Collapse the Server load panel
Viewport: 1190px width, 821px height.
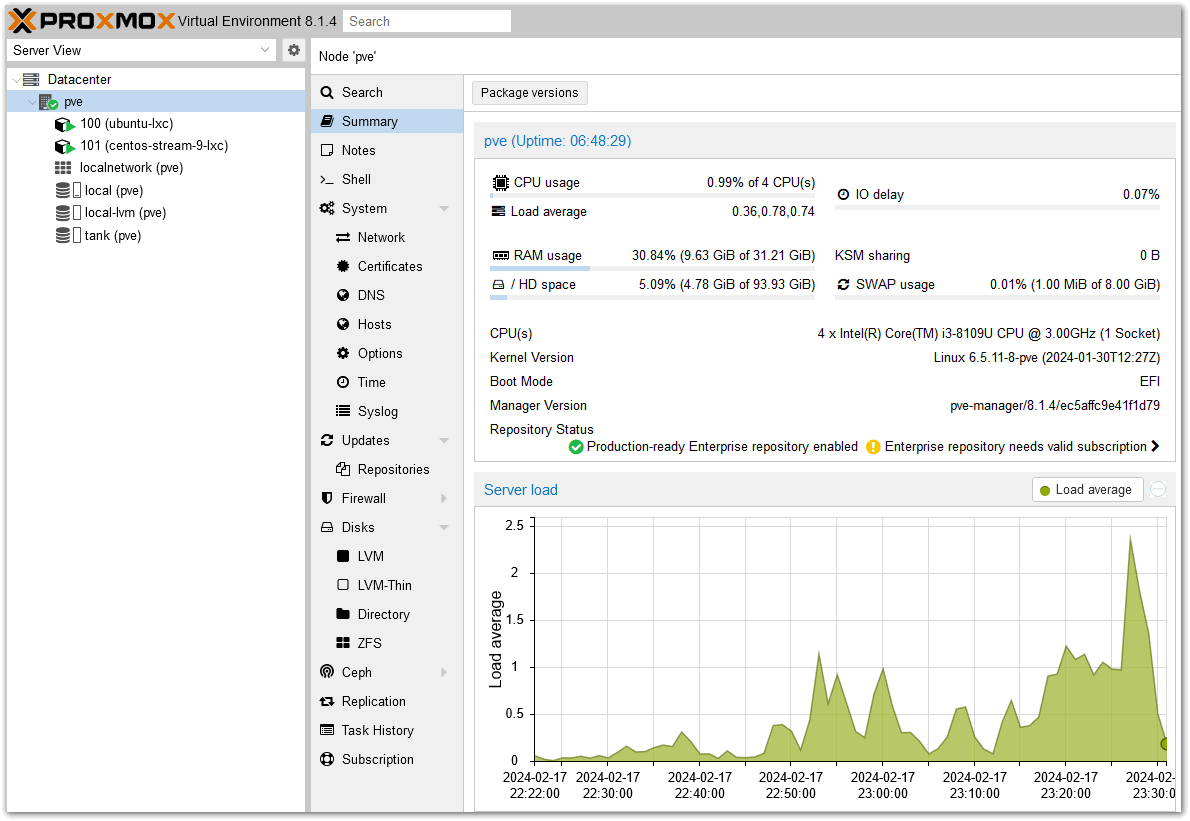click(x=1158, y=489)
